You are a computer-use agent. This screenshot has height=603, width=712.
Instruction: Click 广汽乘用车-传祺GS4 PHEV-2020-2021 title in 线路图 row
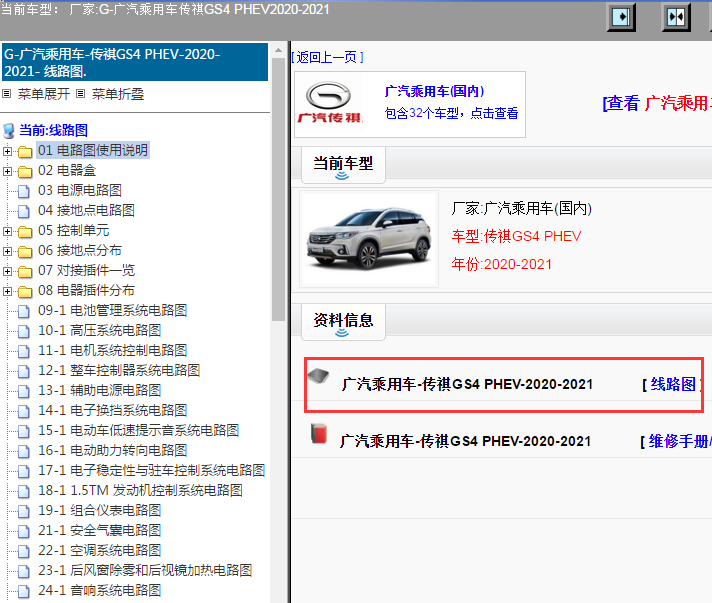click(467, 384)
